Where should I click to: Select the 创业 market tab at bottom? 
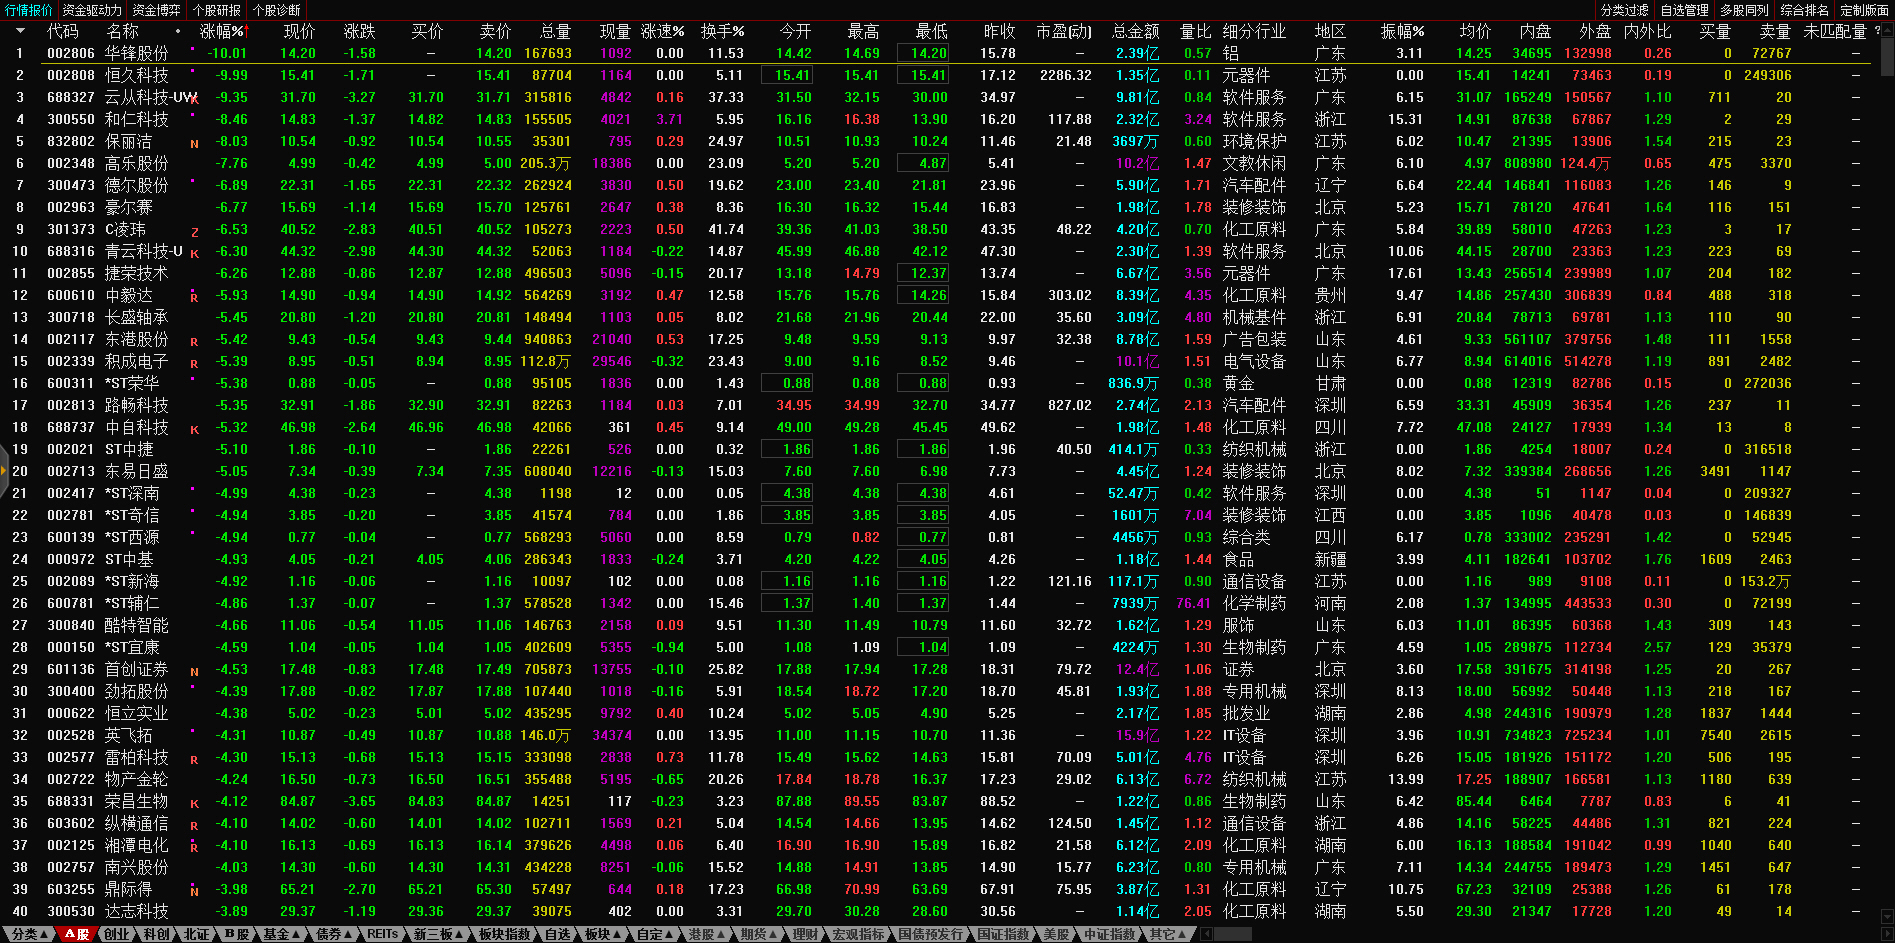[x=117, y=934]
